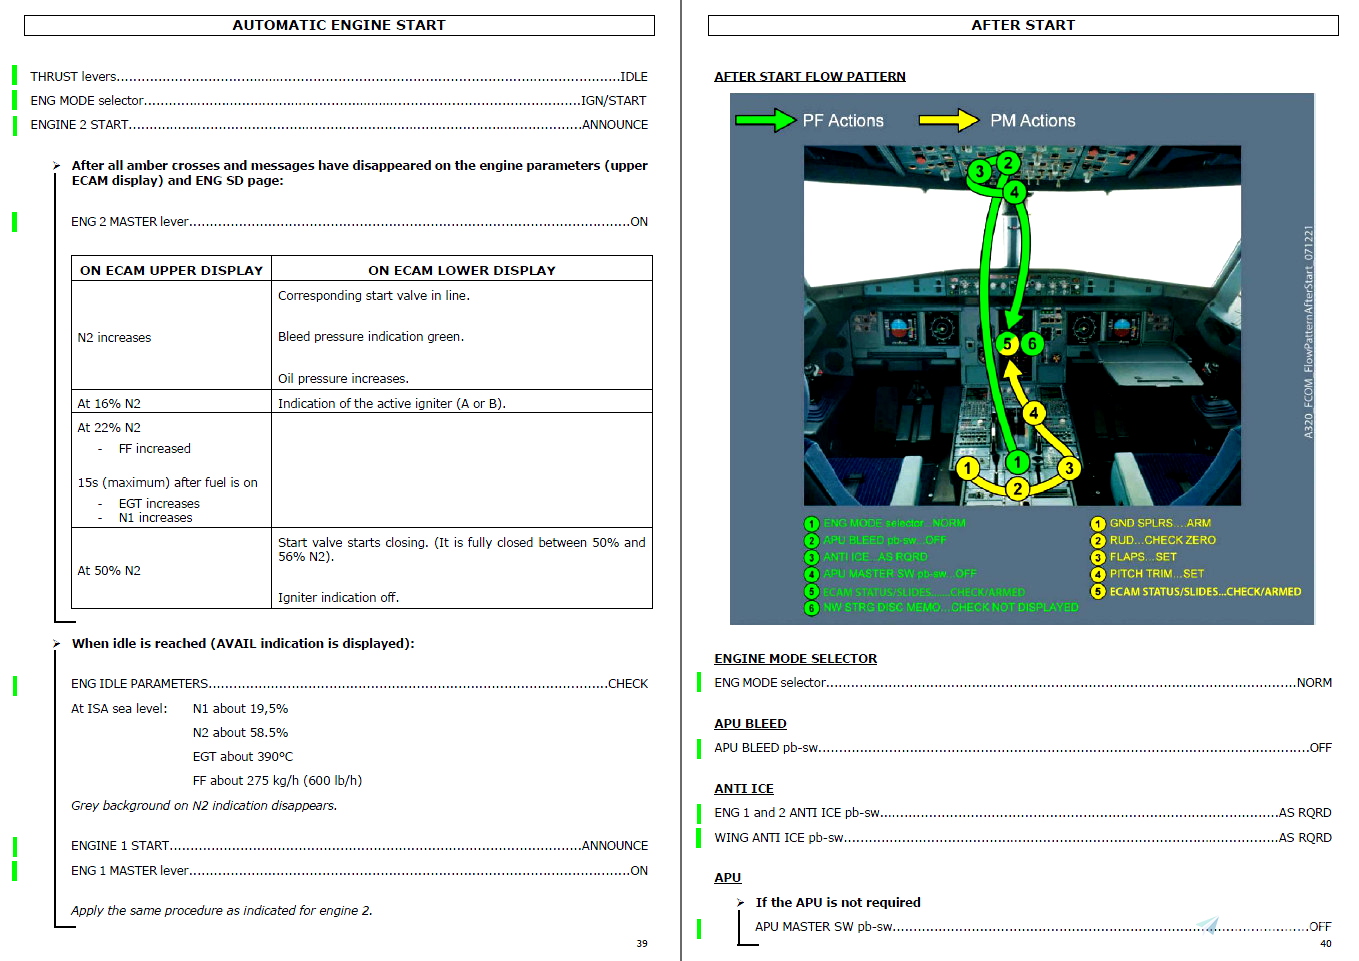Click yellow circle 3 on the pedestal
This screenshot has height=961, width=1359.
click(1069, 468)
